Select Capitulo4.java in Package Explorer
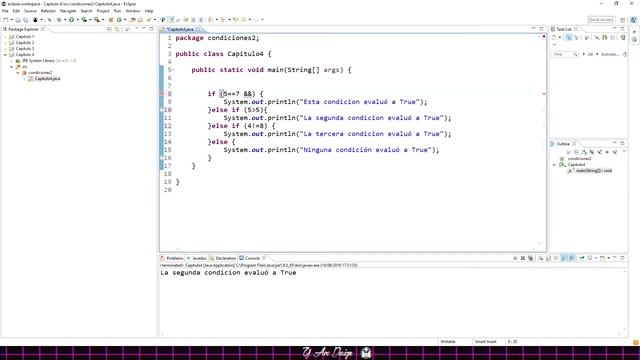The image size is (640, 360). click(47, 78)
